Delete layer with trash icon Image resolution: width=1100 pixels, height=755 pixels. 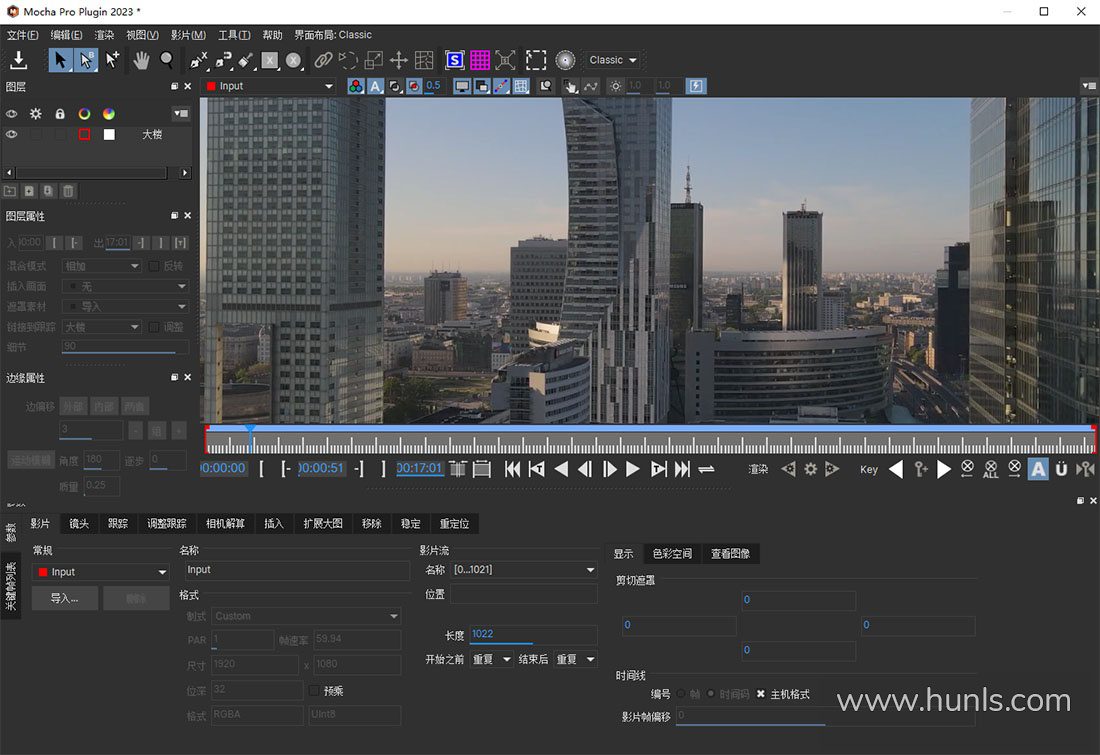68,191
